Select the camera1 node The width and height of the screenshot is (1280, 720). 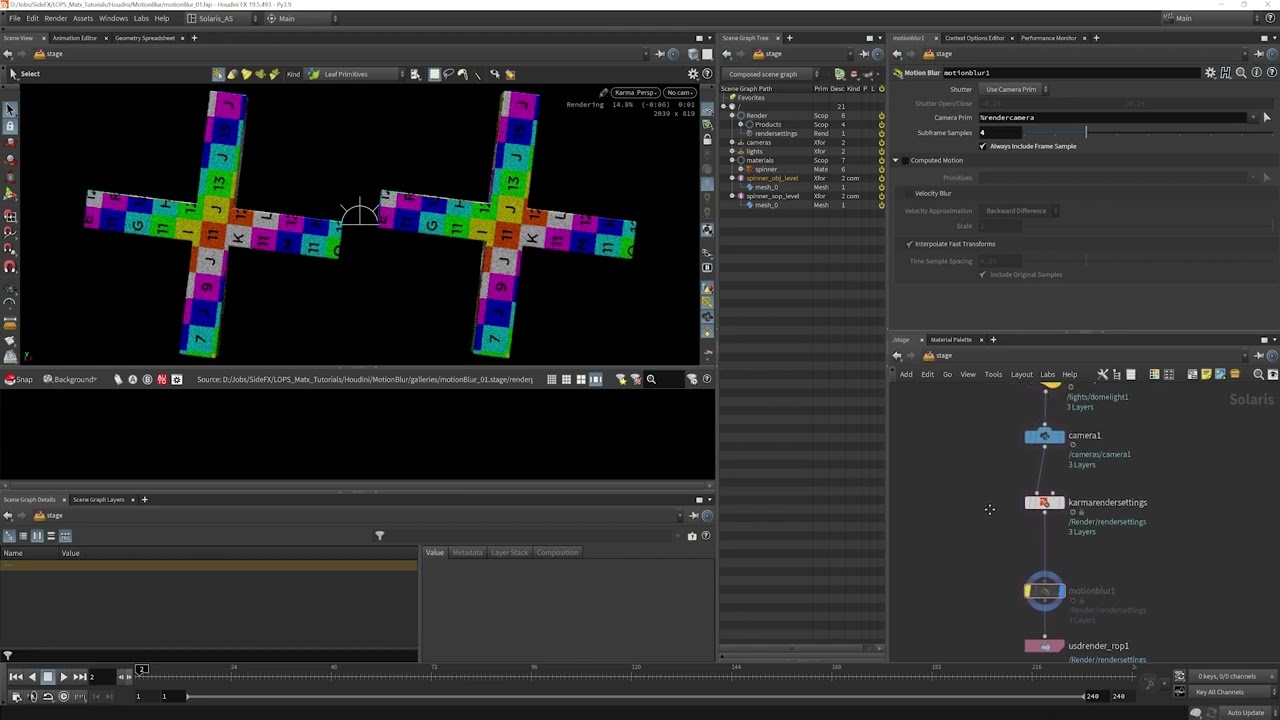tap(1045, 436)
